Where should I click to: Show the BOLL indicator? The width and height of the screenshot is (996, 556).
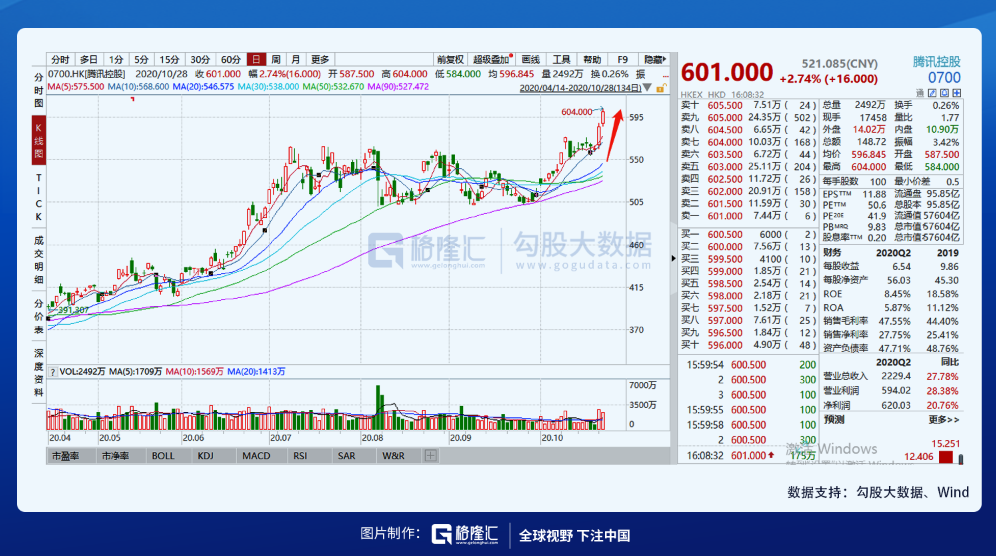163,456
